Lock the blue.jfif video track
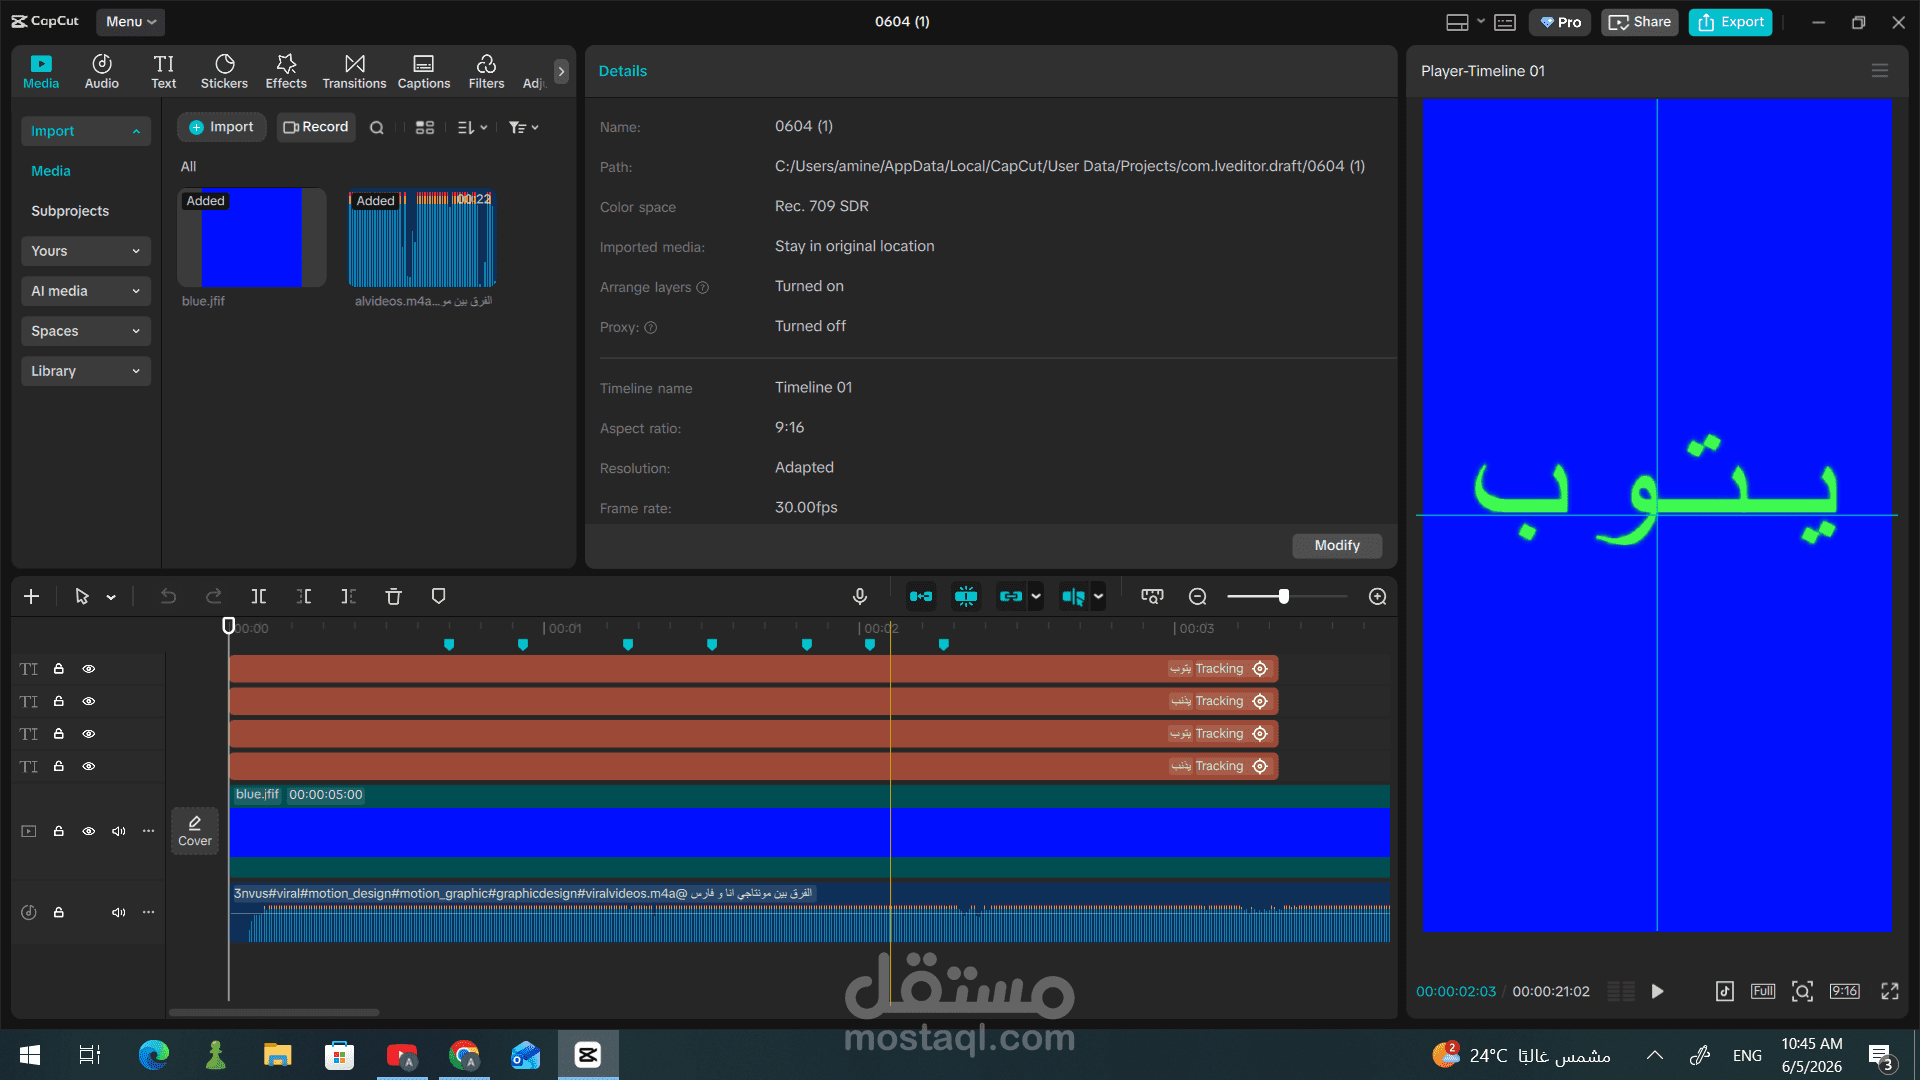The height and width of the screenshot is (1080, 1920). coord(59,831)
